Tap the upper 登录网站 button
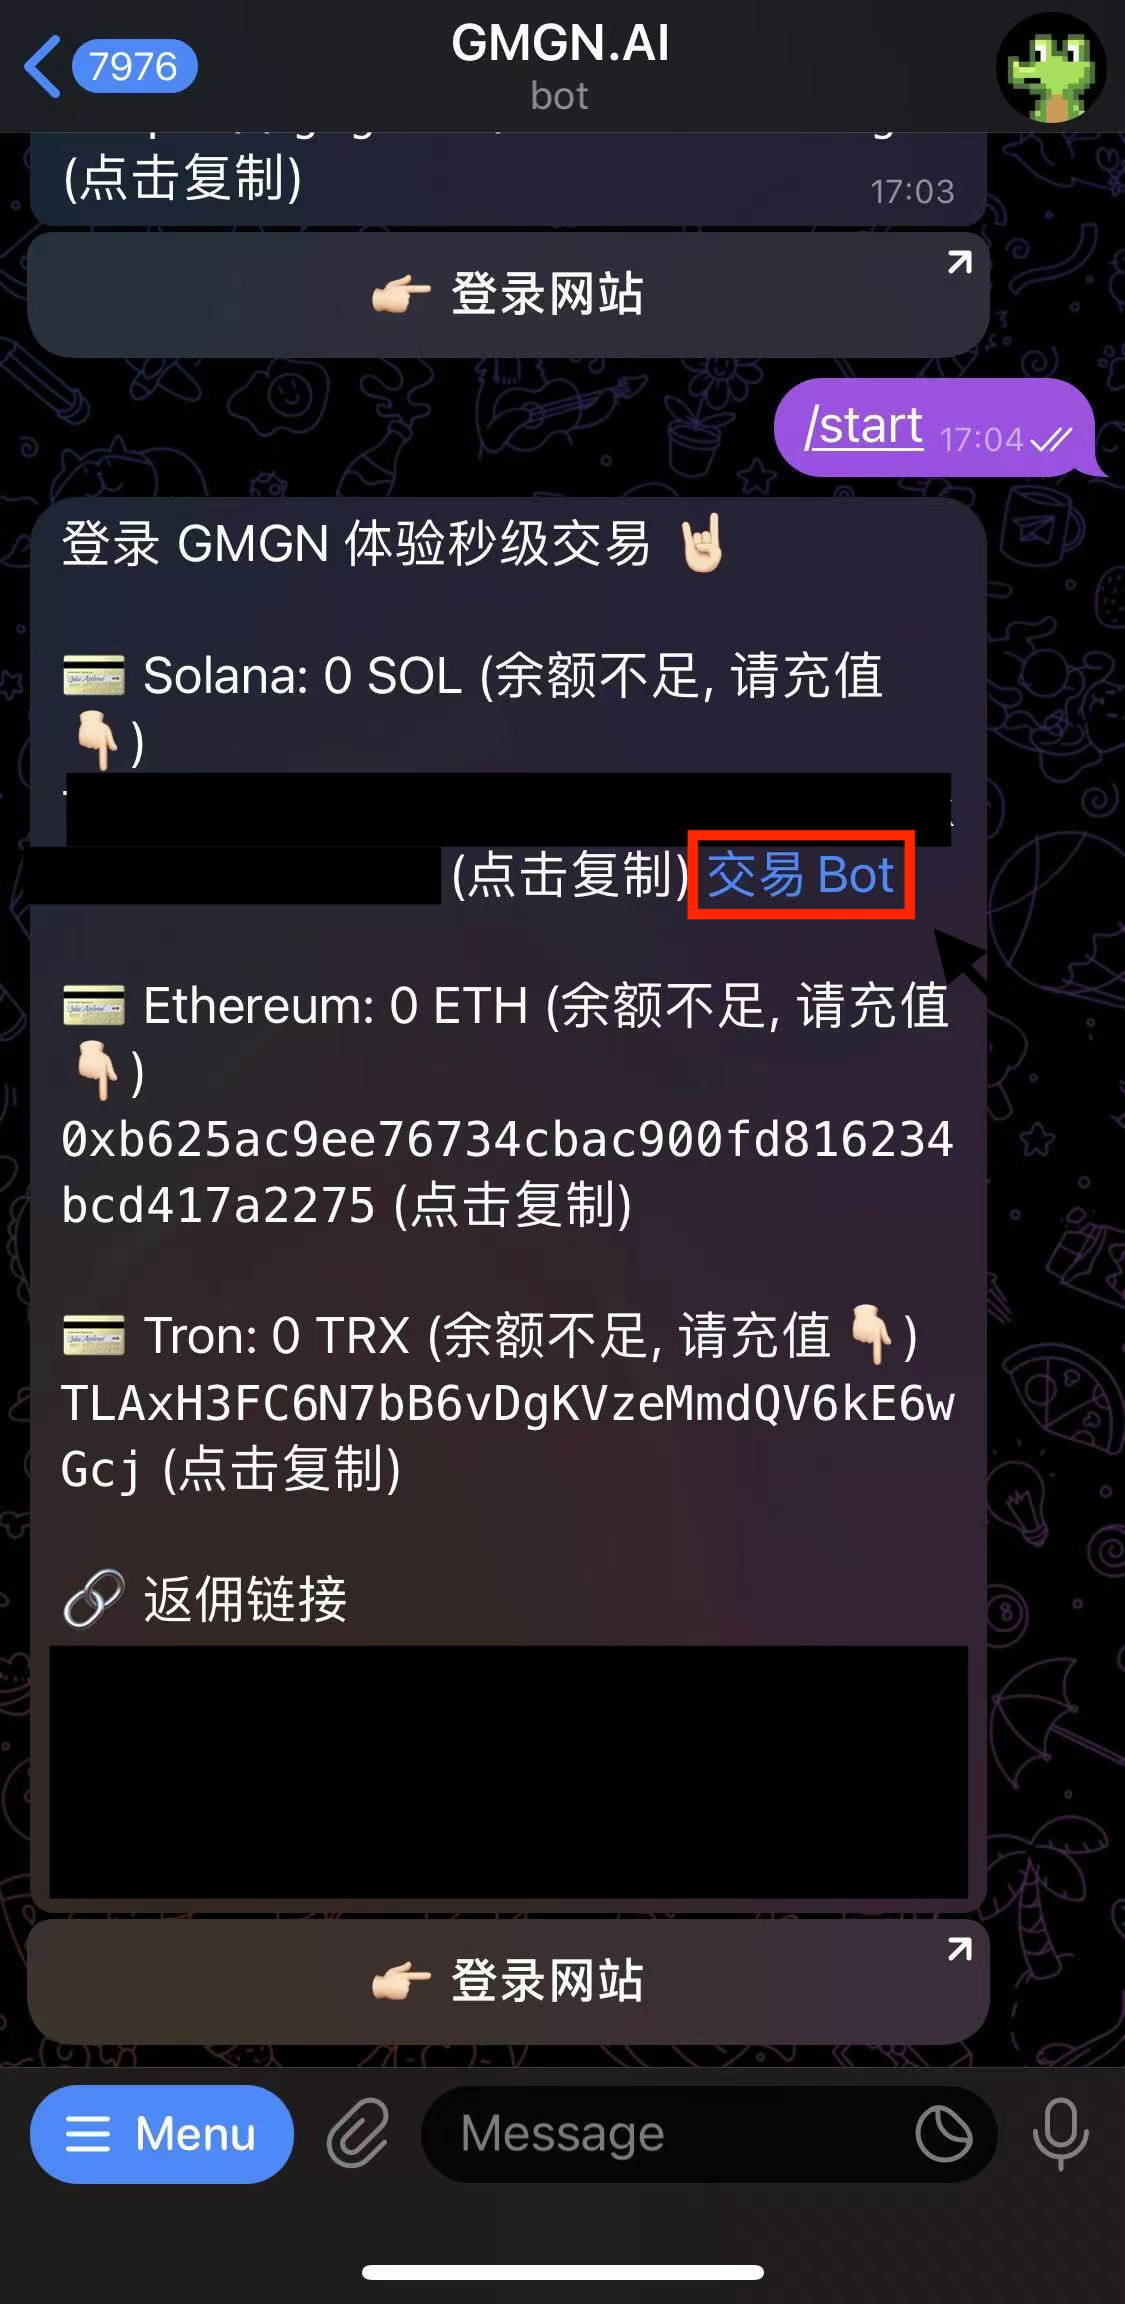Screen dimensions: 1125x2304 (x=508, y=295)
